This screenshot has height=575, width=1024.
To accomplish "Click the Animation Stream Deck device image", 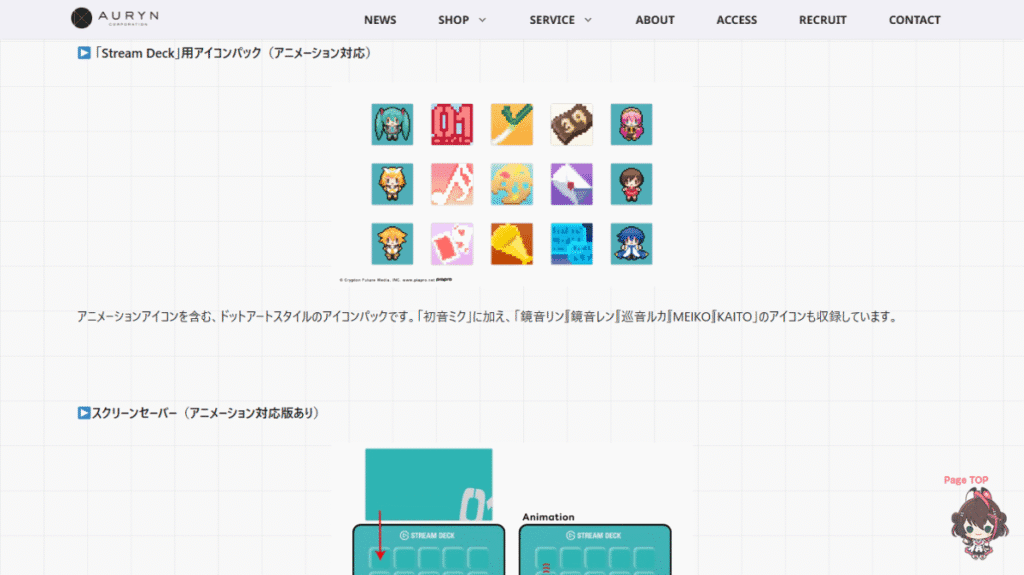I will (595, 550).
